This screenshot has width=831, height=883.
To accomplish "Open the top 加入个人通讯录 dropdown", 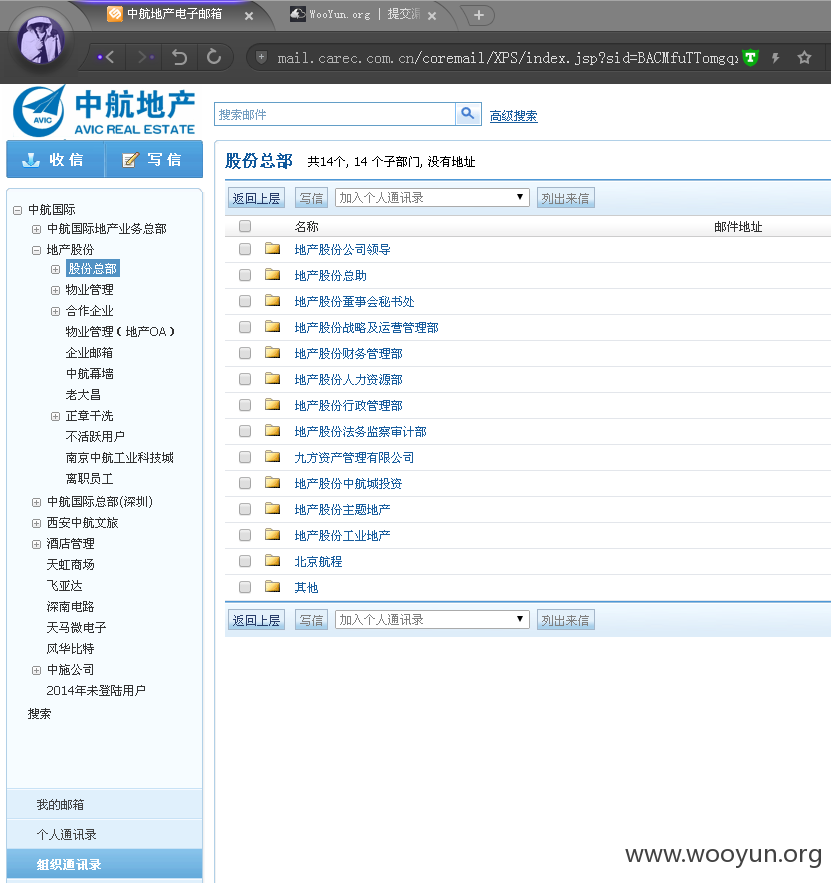I will pyautogui.click(x=432, y=198).
